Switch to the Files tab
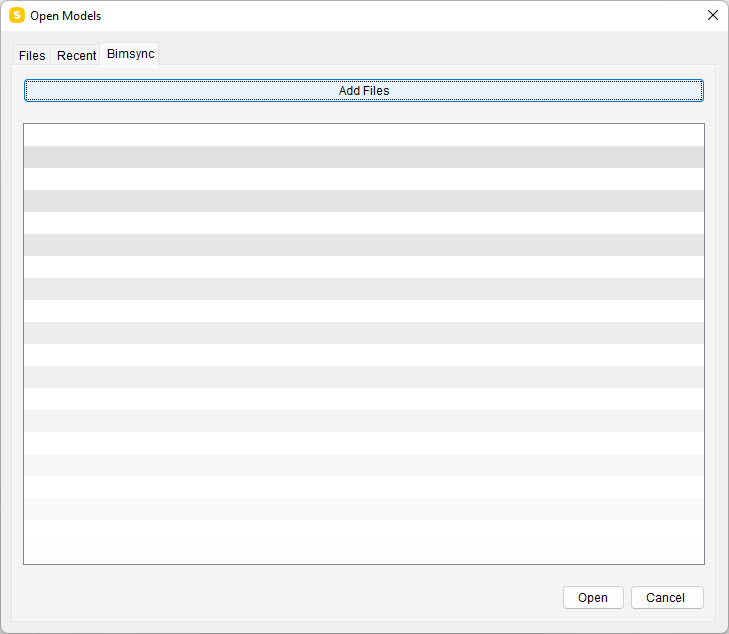This screenshot has width=729, height=634. (x=32, y=56)
